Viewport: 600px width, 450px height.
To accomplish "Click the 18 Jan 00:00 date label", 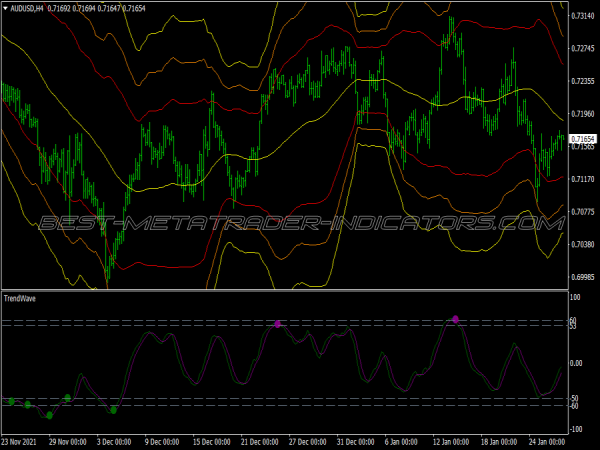I will click(x=499, y=442).
